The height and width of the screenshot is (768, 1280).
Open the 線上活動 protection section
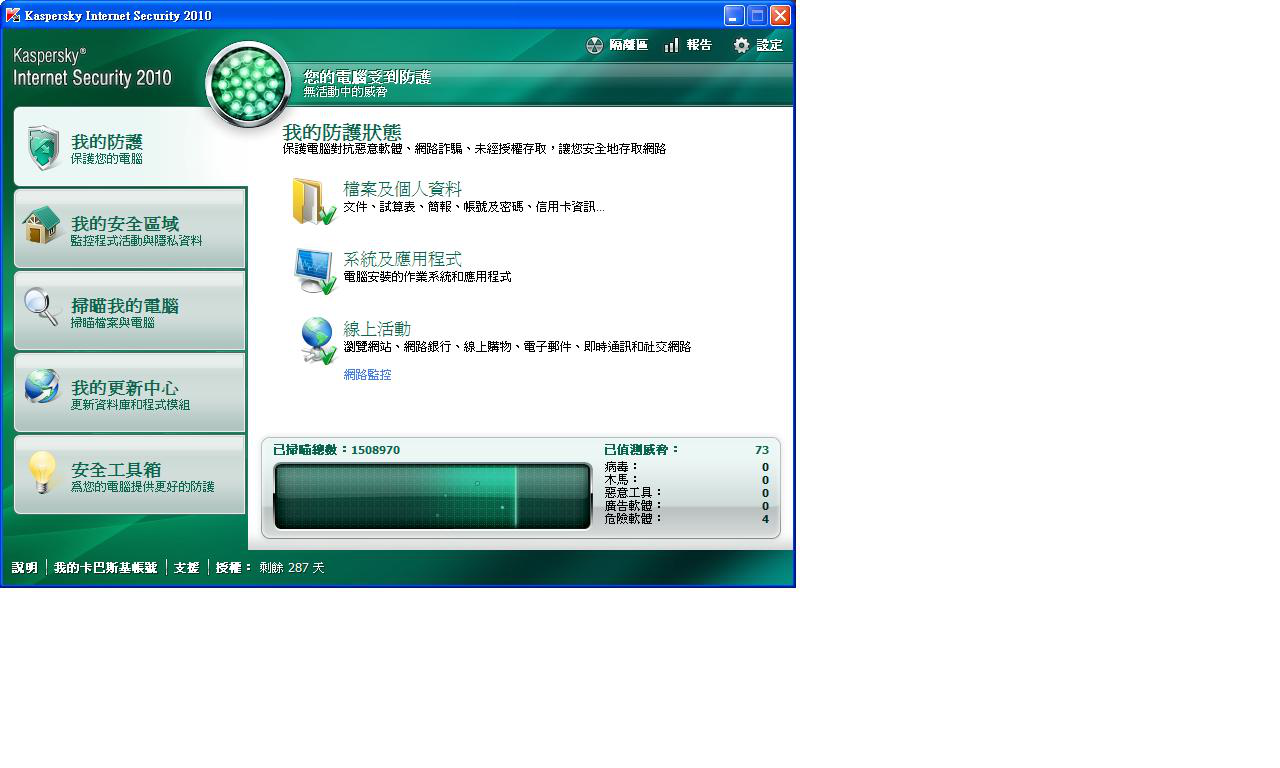(x=377, y=329)
